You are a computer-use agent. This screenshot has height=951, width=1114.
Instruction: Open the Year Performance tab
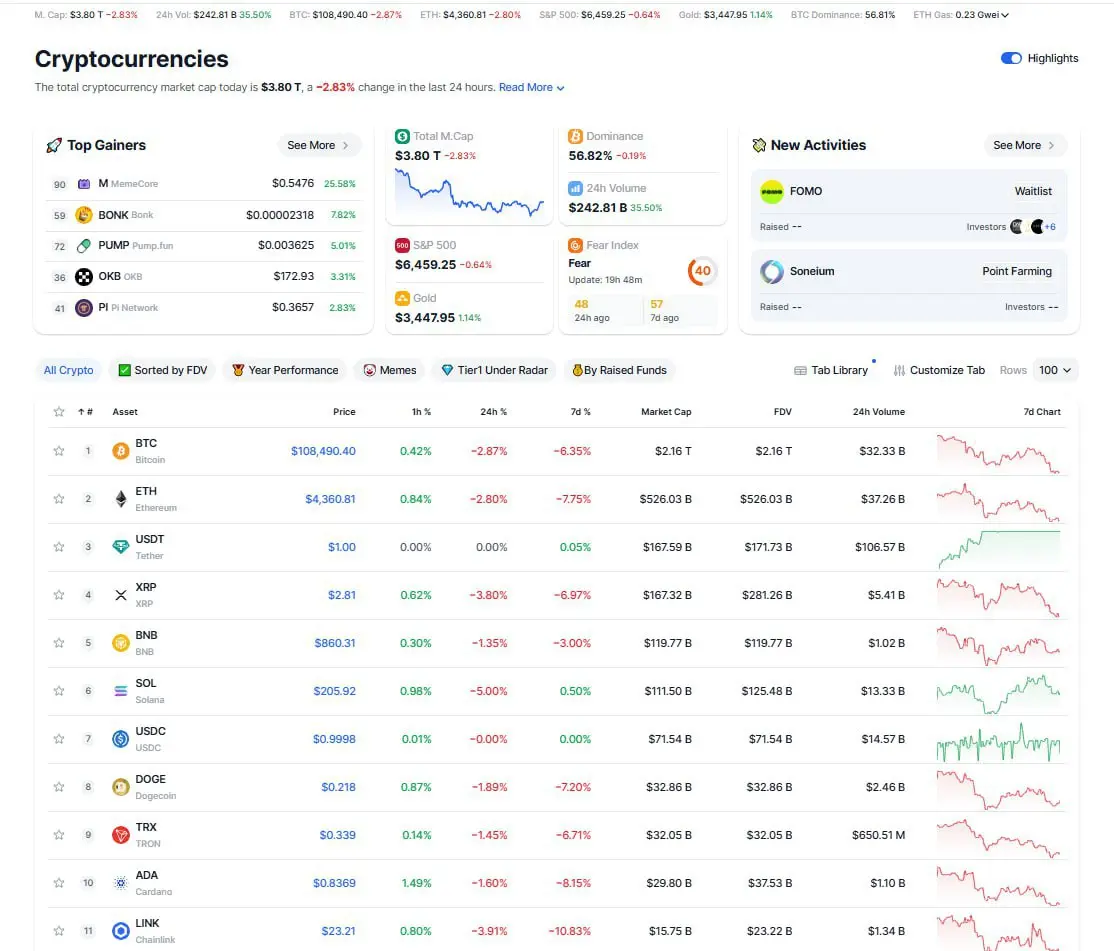[285, 370]
